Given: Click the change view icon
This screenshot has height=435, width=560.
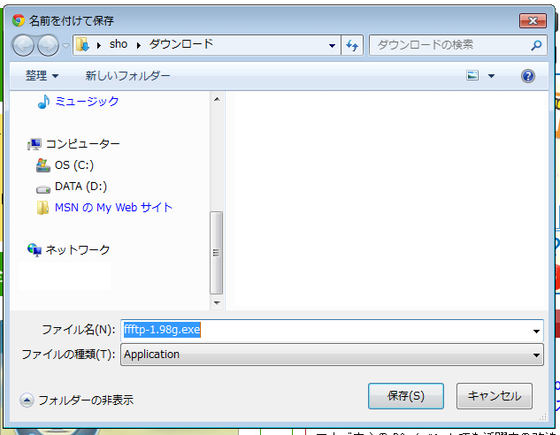Looking at the screenshot, I should (472, 75).
